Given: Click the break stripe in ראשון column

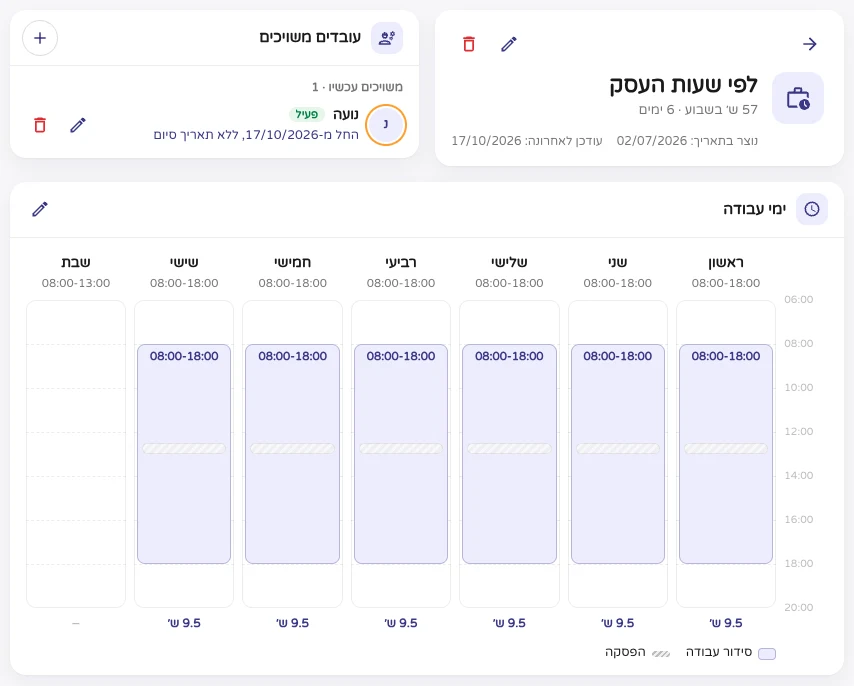Looking at the screenshot, I should click(725, 449).
